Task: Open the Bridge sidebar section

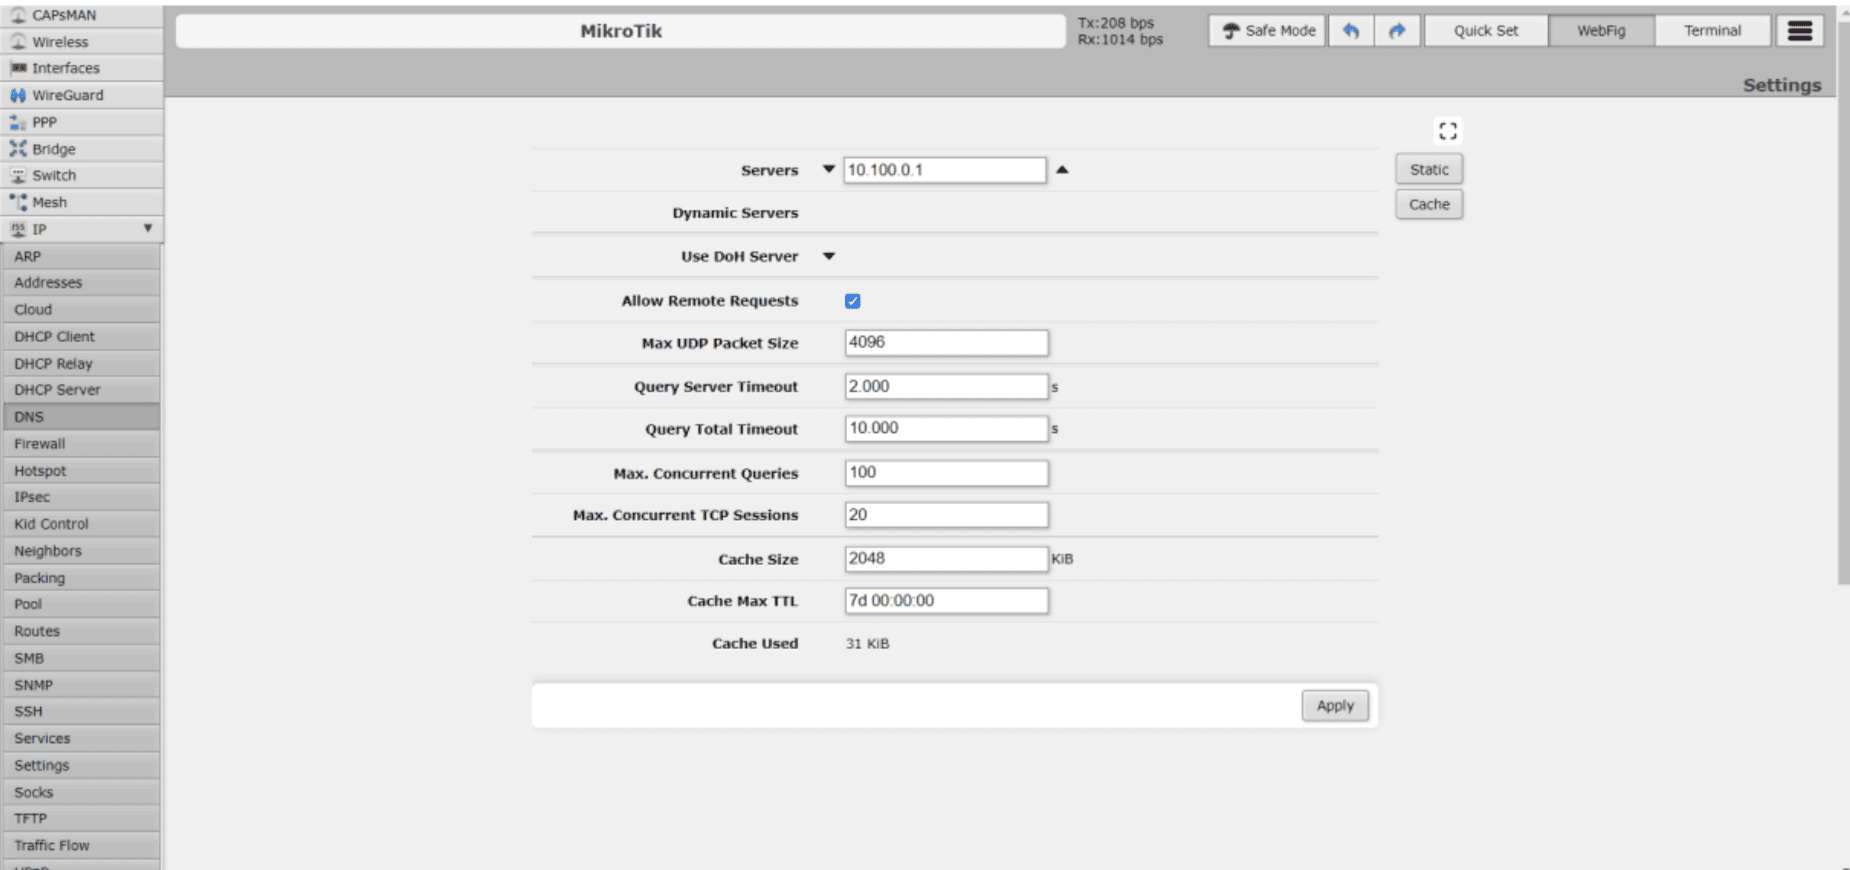Action: (53, 149)
